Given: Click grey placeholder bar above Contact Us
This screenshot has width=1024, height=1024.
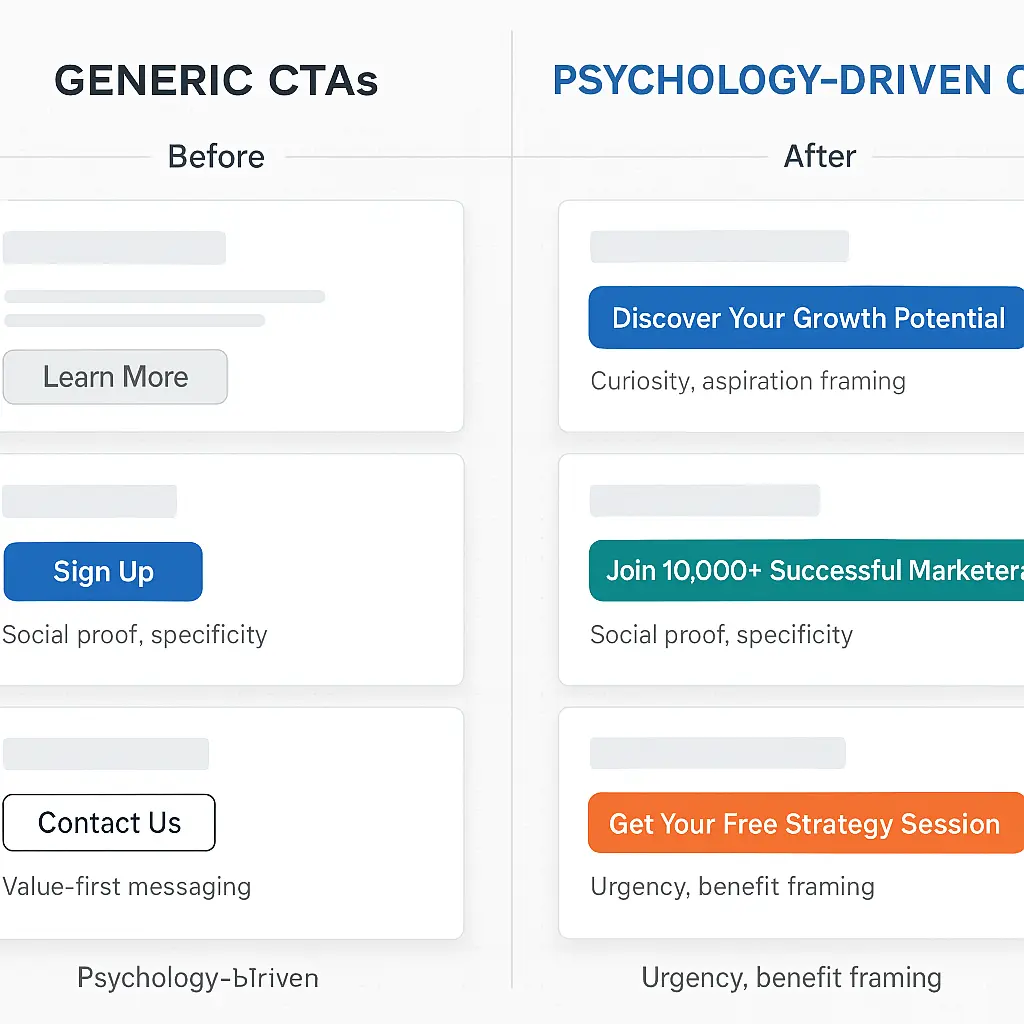Looking at the screenshot, I should tap(106, 754).
